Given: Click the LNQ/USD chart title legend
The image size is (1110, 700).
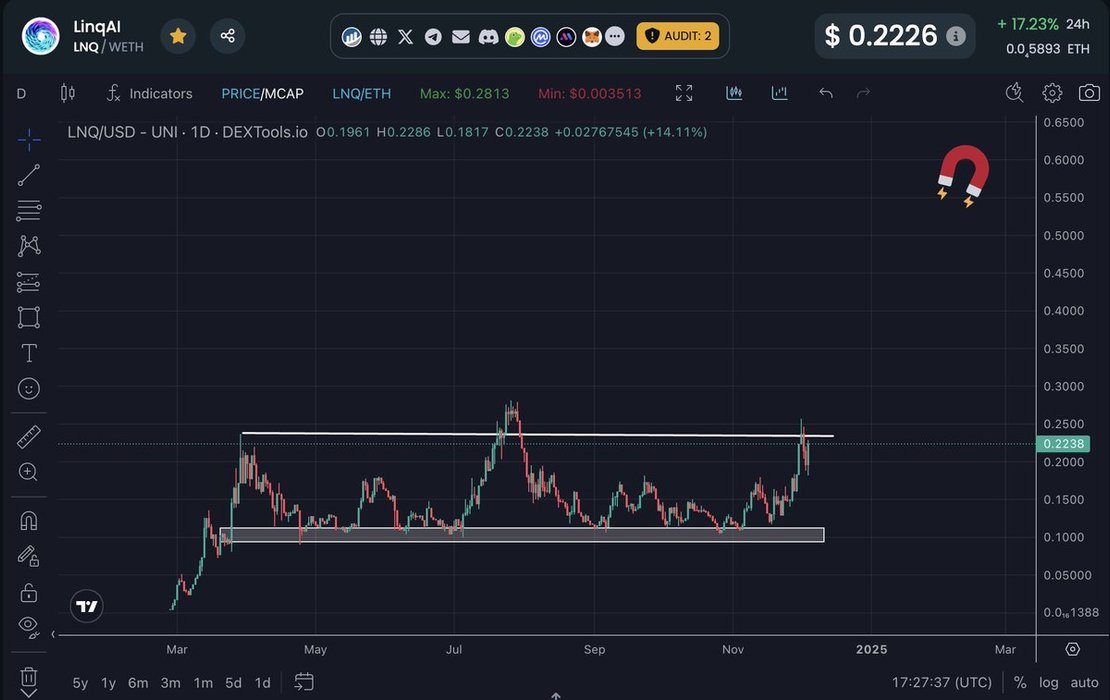Looking at the screenshot, I should pyautogui.click(x=188, y=132).
